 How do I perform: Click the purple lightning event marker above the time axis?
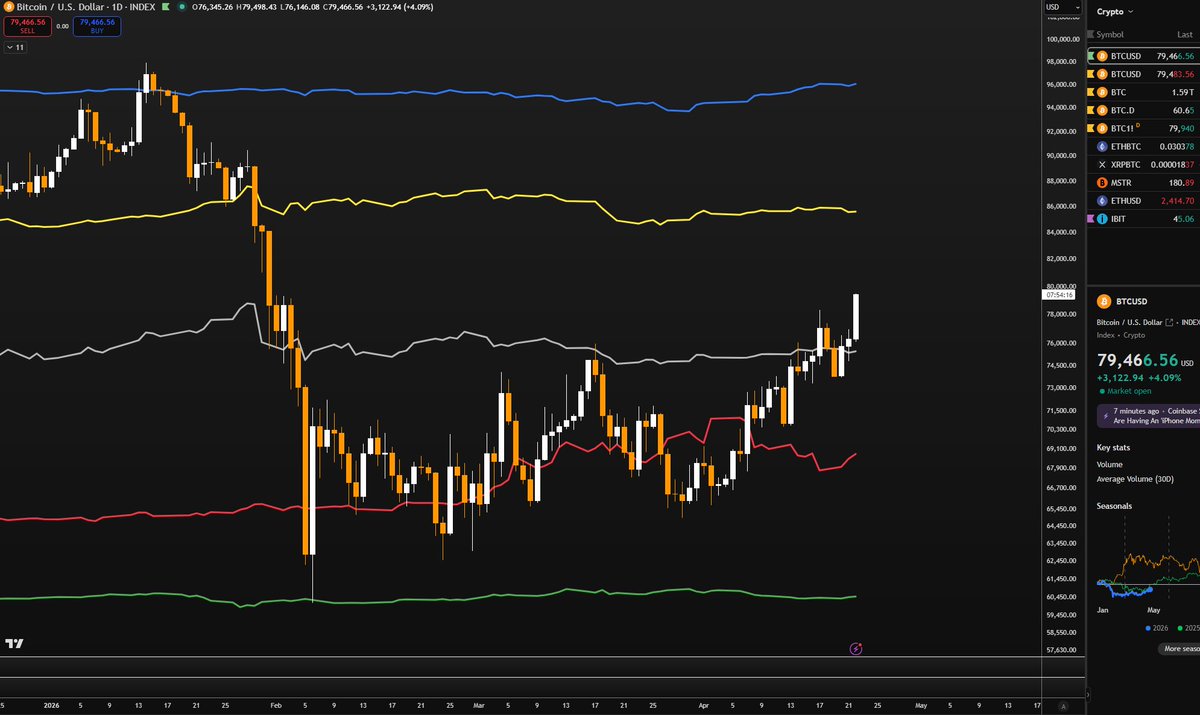pyautogui.click(x=856, y=648)
